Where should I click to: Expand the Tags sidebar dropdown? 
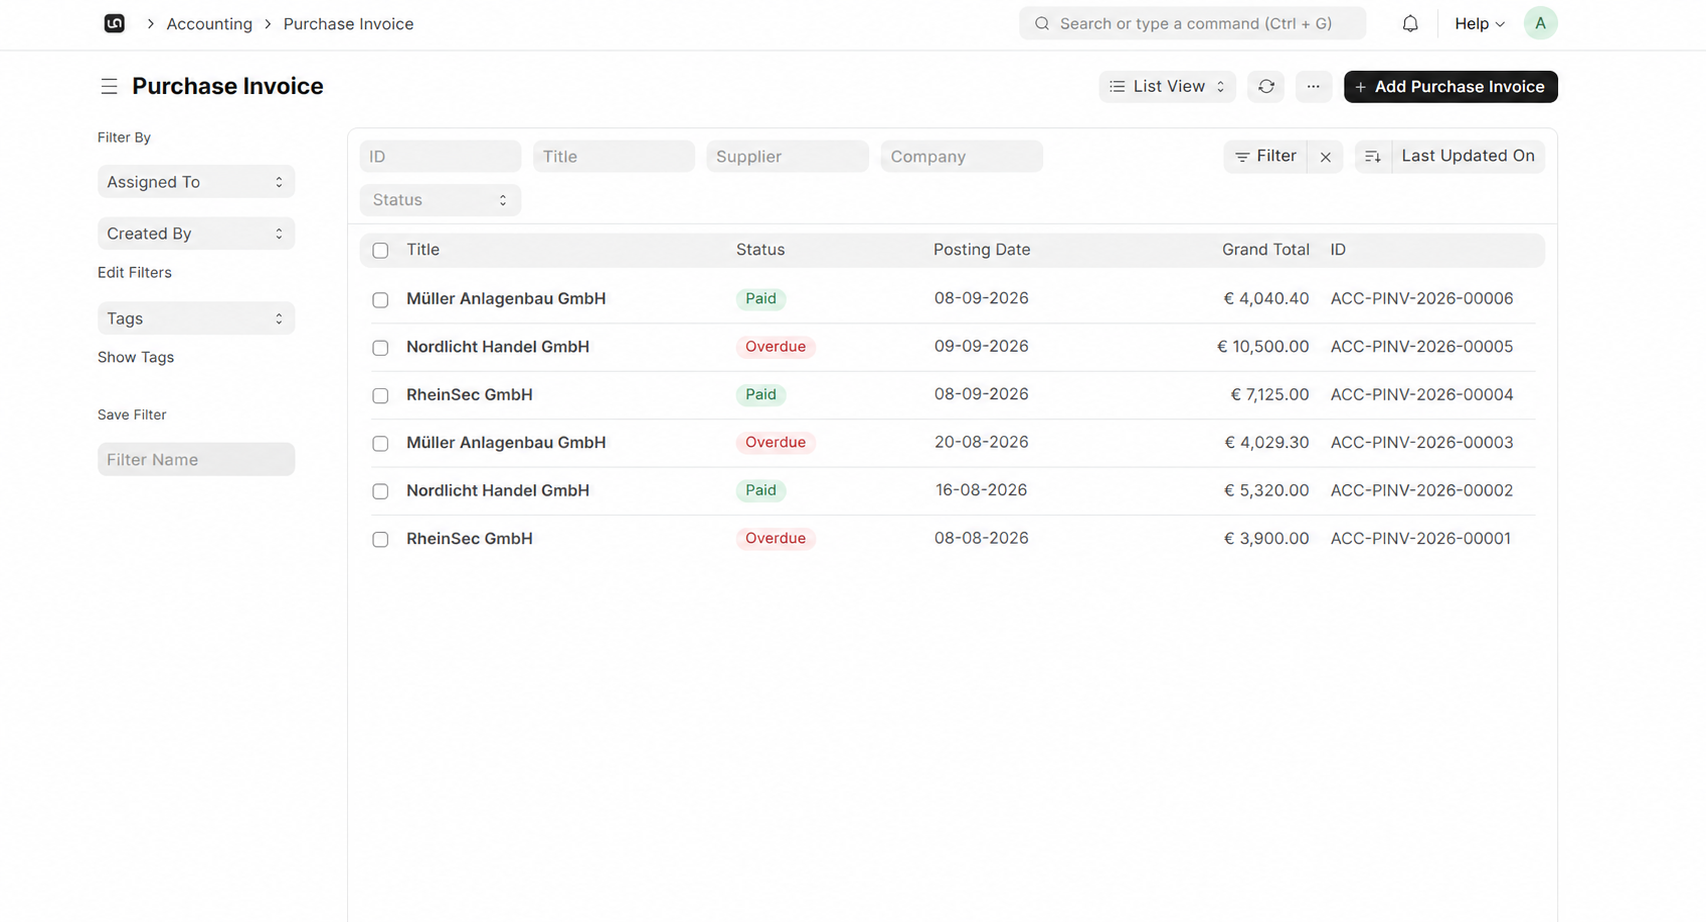[x=196, y=318]
